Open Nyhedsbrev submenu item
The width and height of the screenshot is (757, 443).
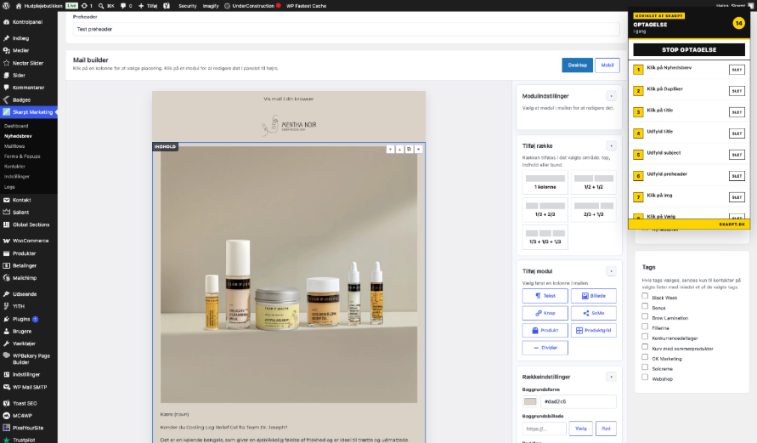point(18,136)
